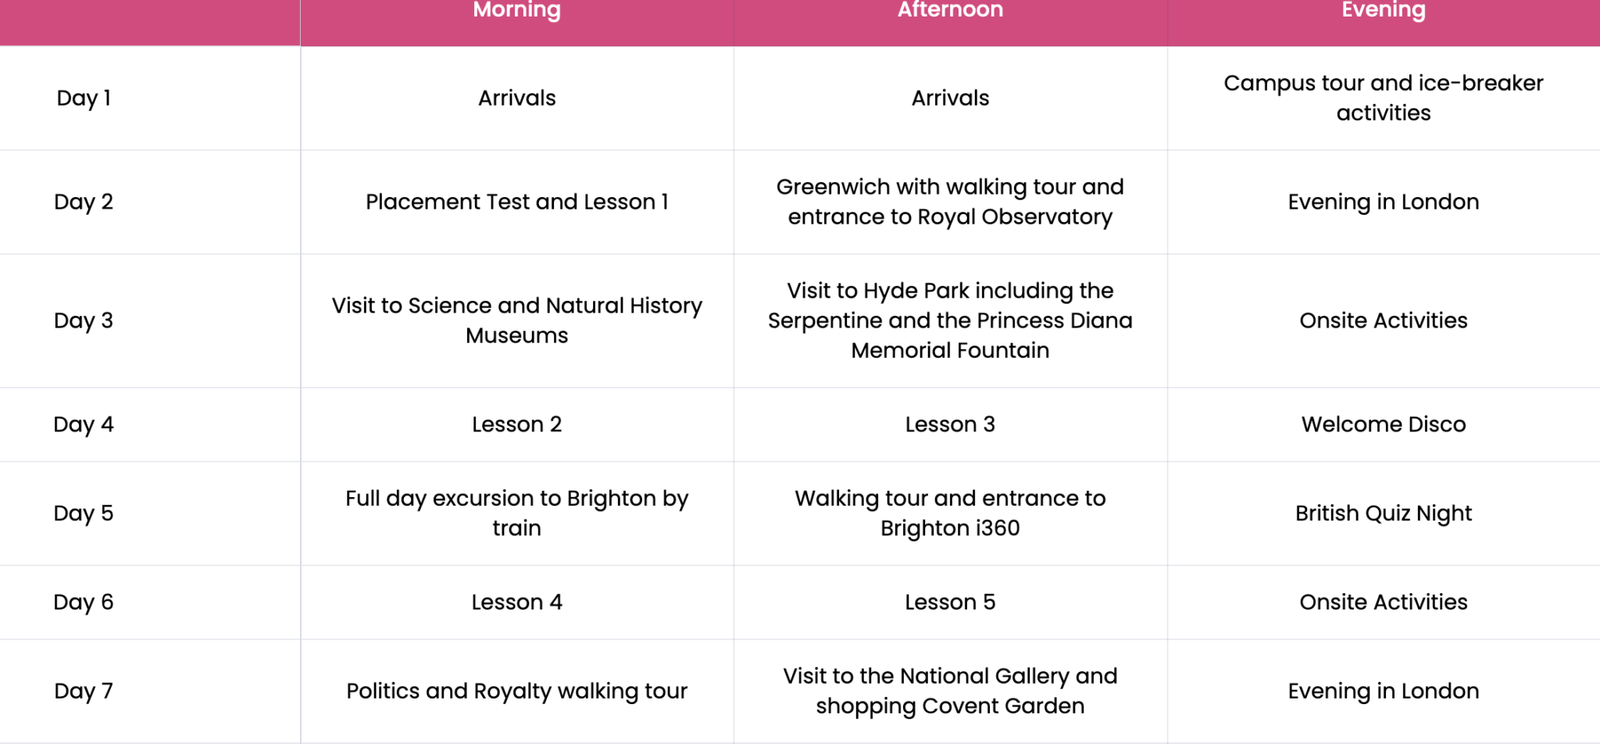Click Politics and Royalty walking tour cell

click(517, 692)
